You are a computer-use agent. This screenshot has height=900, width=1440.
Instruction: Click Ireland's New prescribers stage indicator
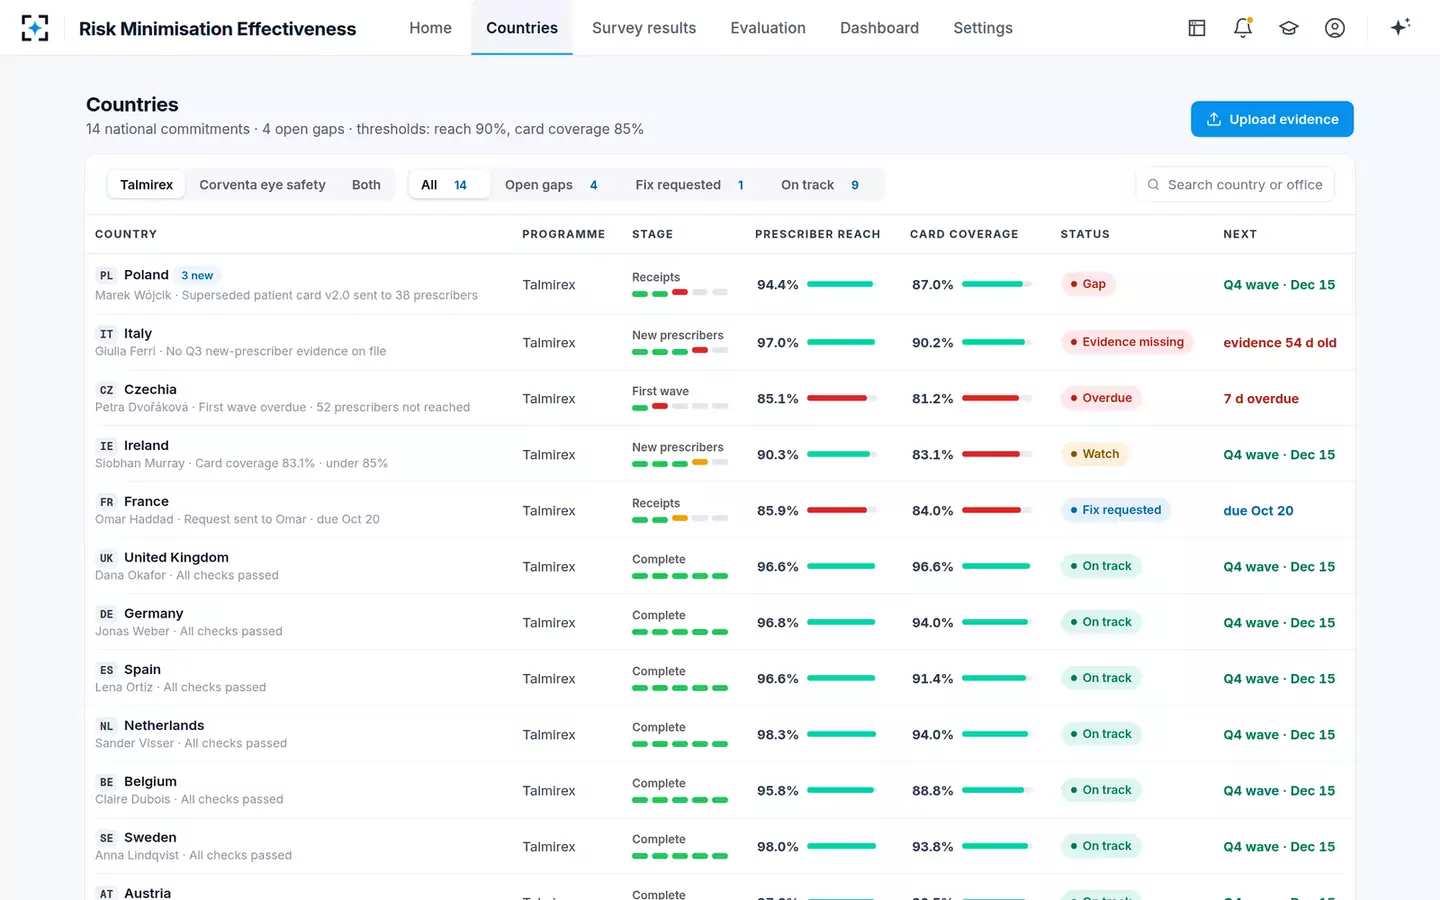pyautogui.click(x=680, y=454)
